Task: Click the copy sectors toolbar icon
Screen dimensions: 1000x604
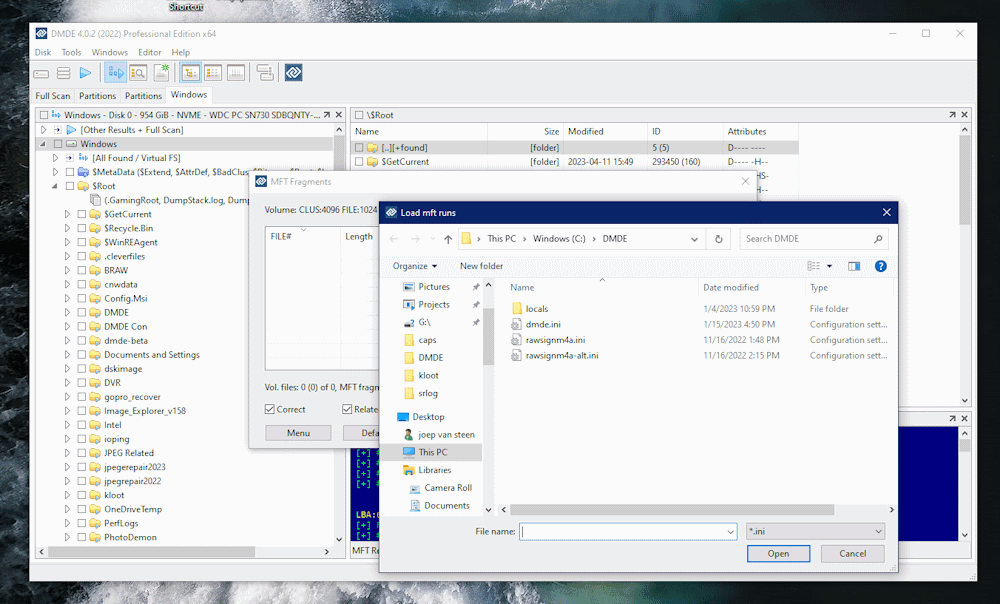Action: coord(265,73)
